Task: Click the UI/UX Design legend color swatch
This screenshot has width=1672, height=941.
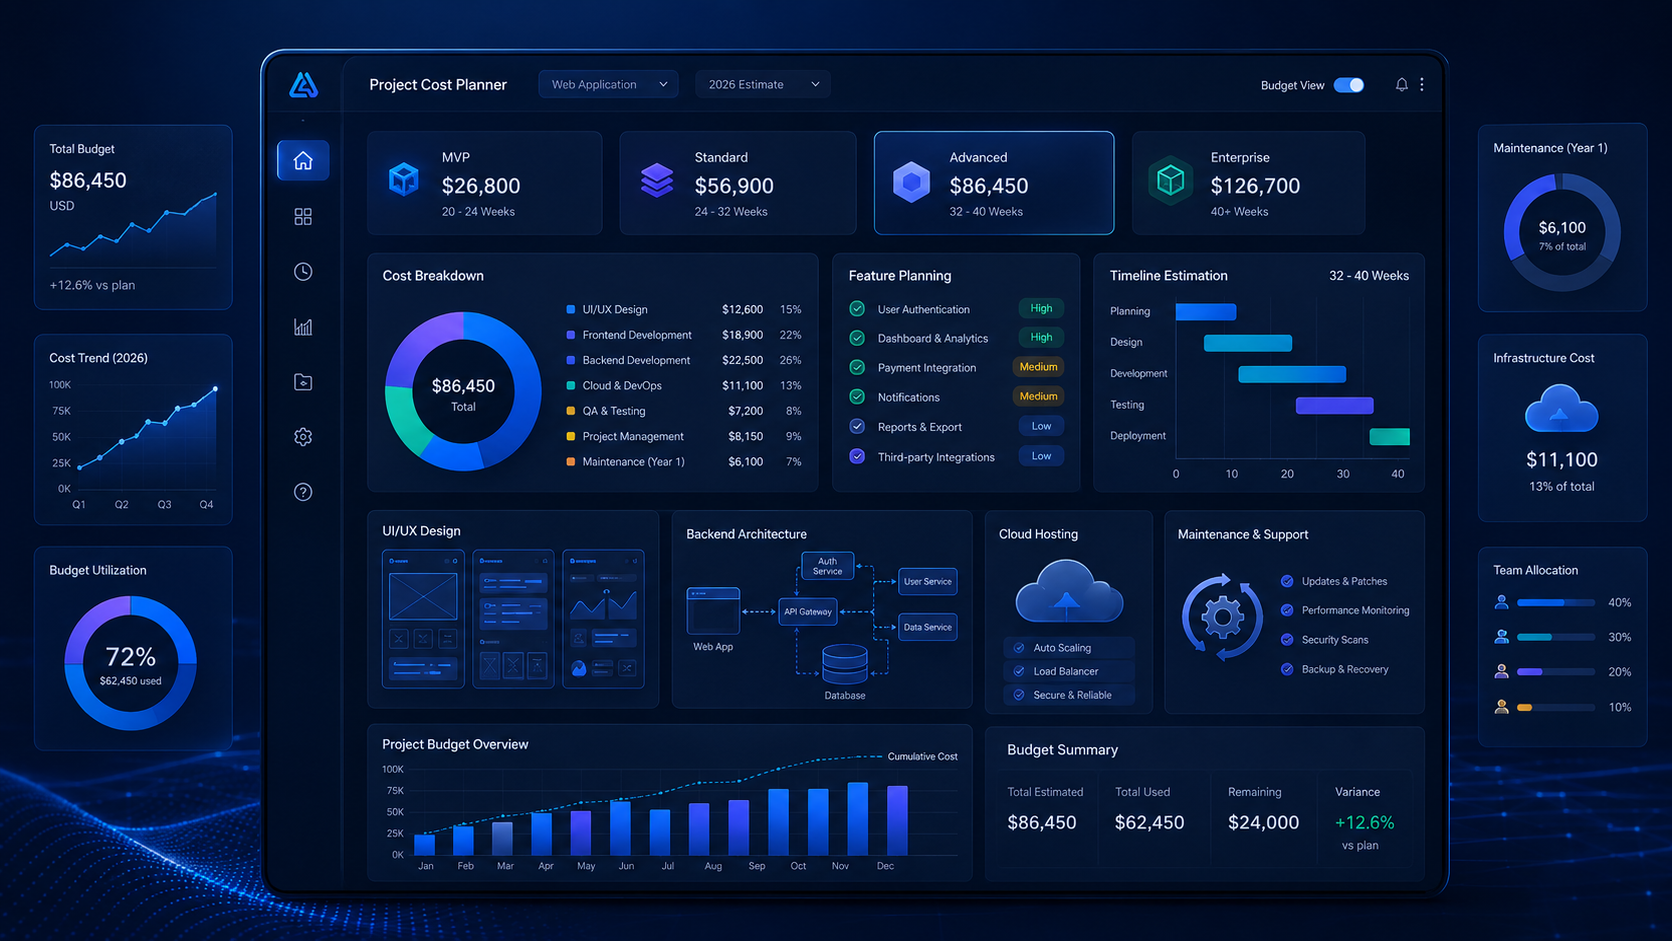Action: coord(570,310)
